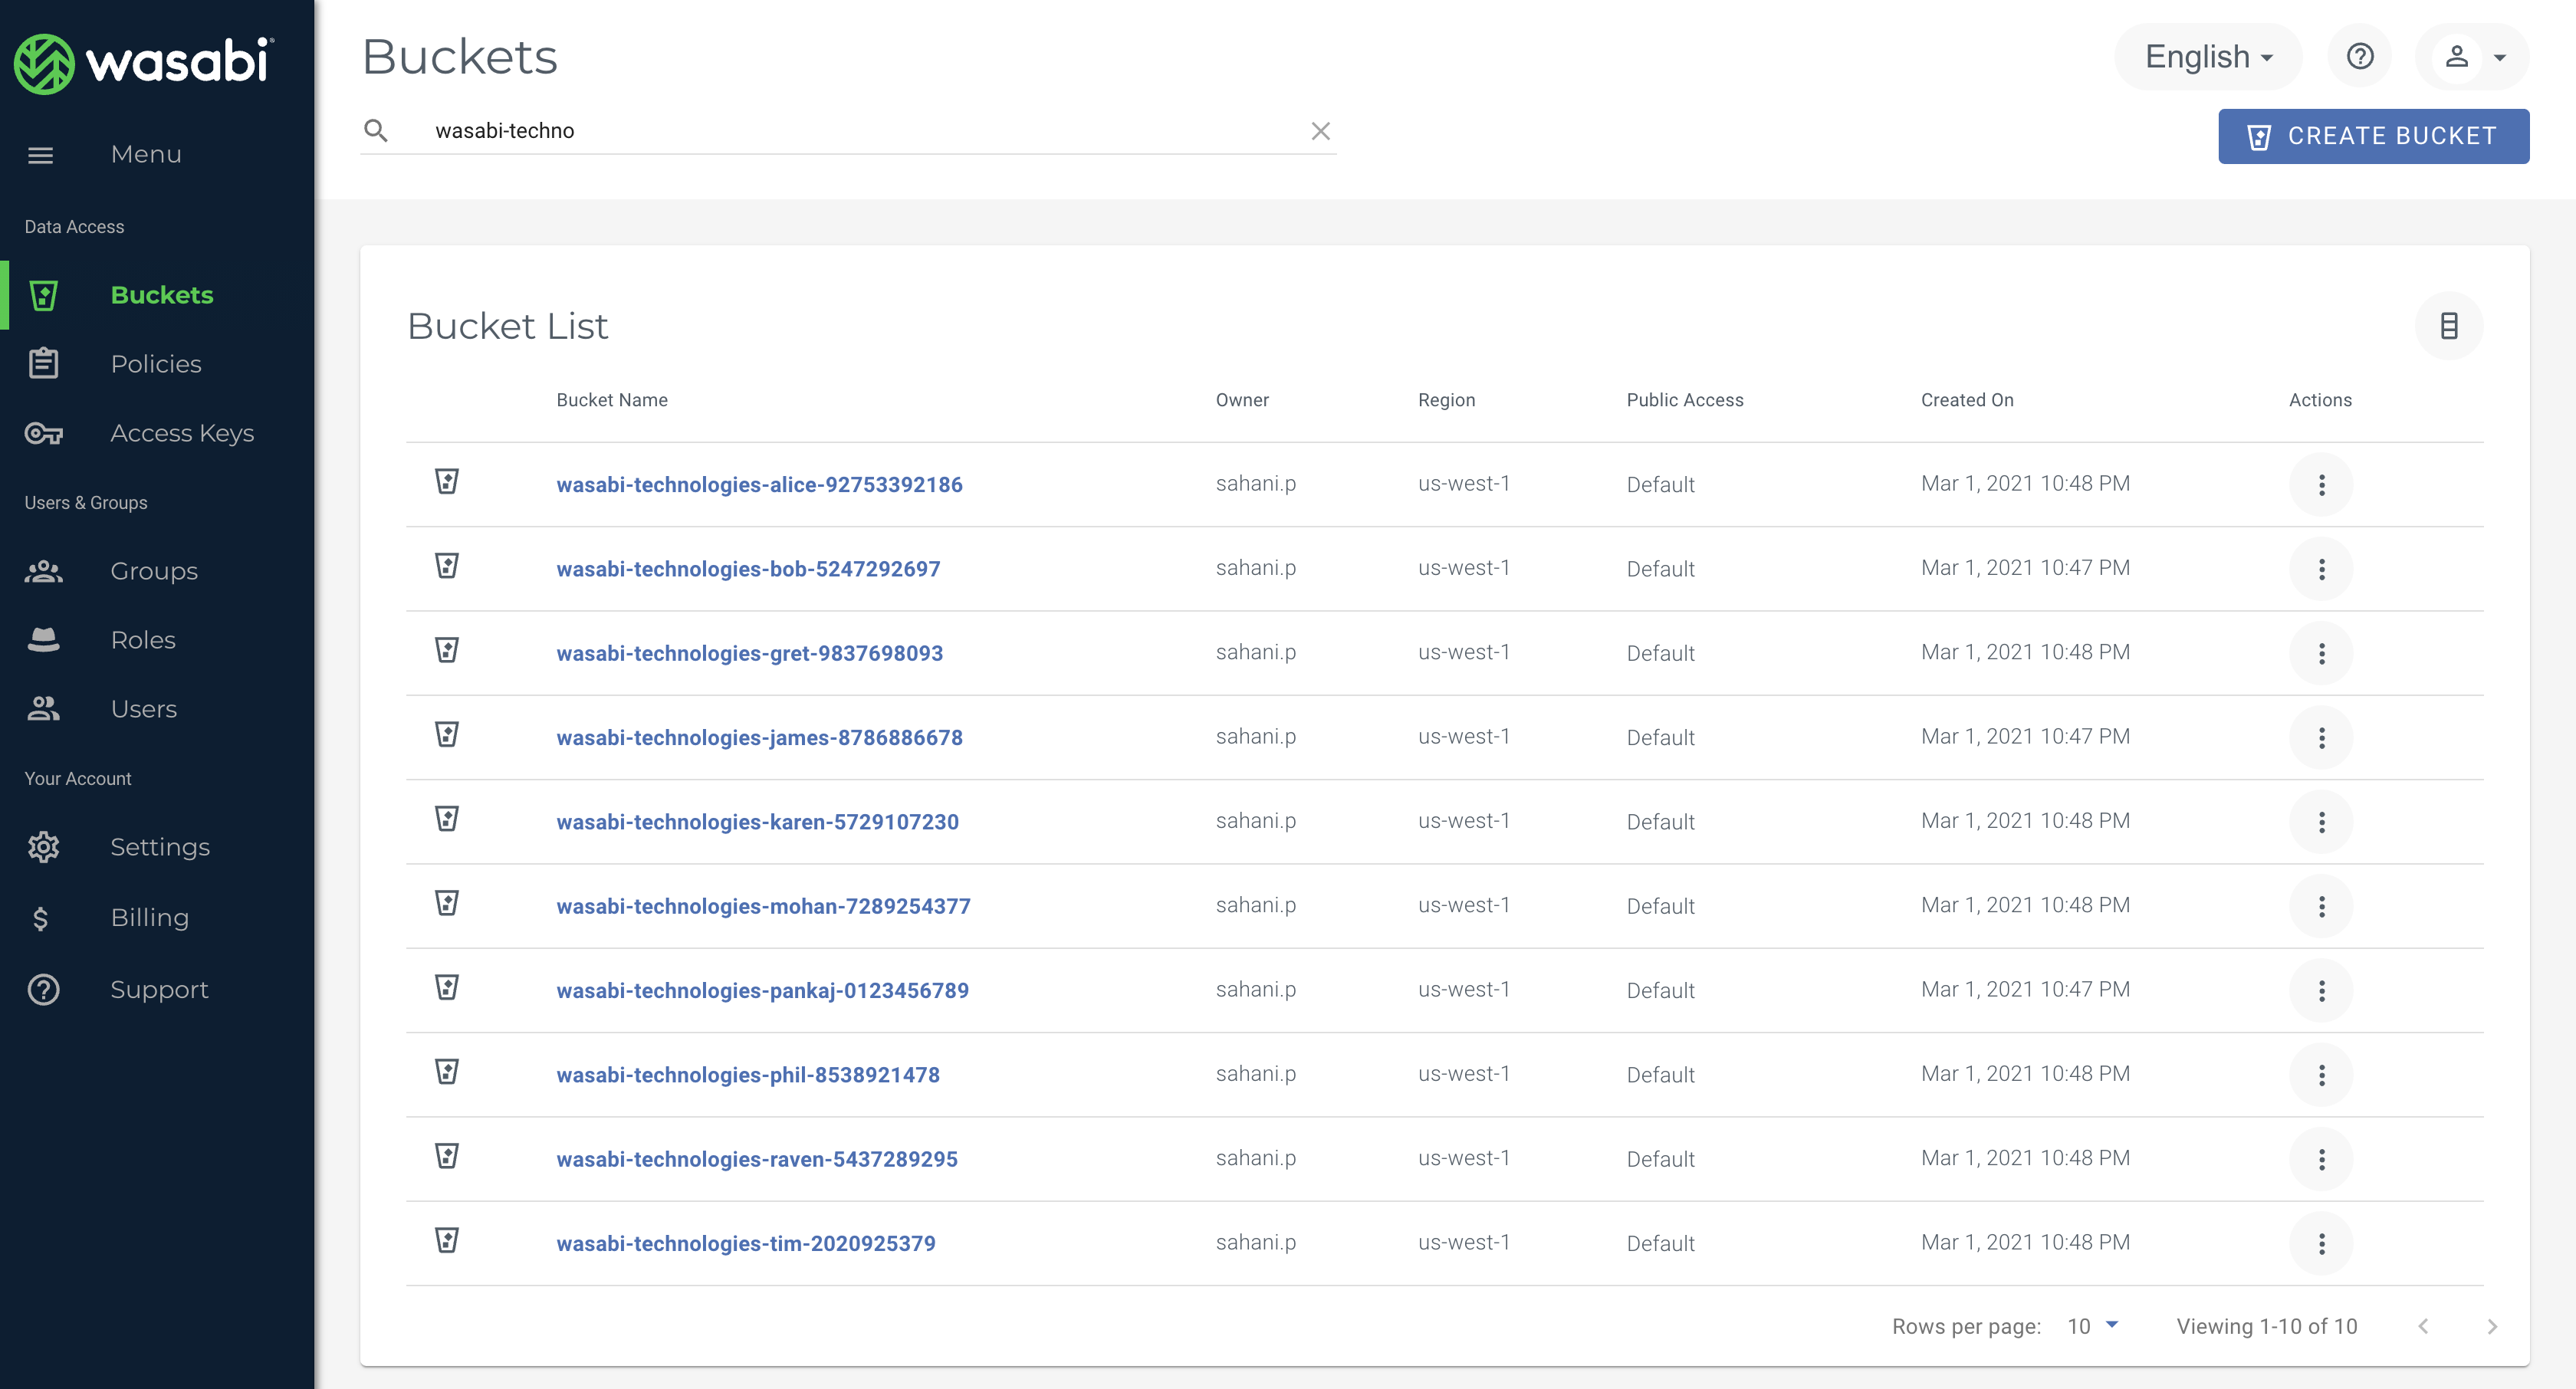Image resolution: width=2576 pixels, height=1389 pixels.
Task: Open actions menu for james bucket
Action: (x=2321, y=738)
